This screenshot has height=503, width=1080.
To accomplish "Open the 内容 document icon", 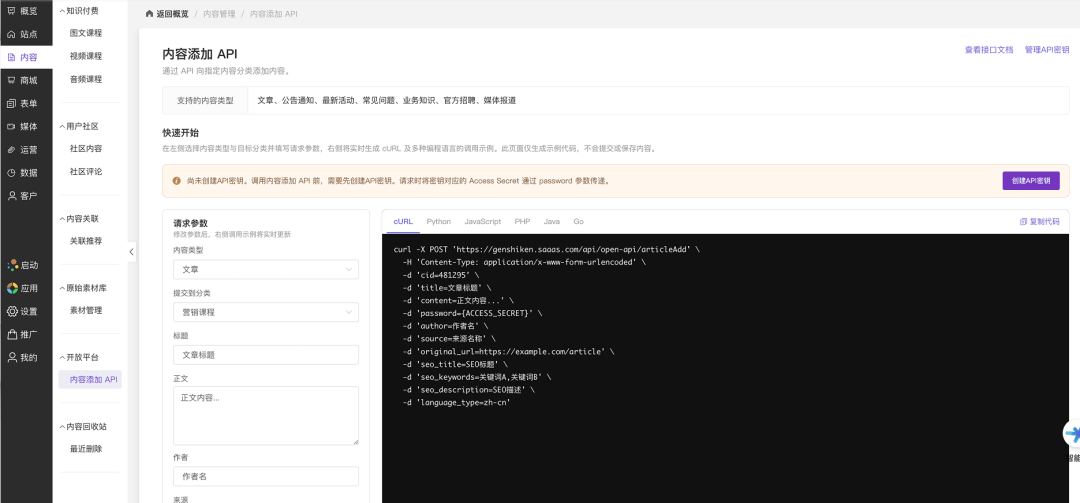I will coord(12,57).
